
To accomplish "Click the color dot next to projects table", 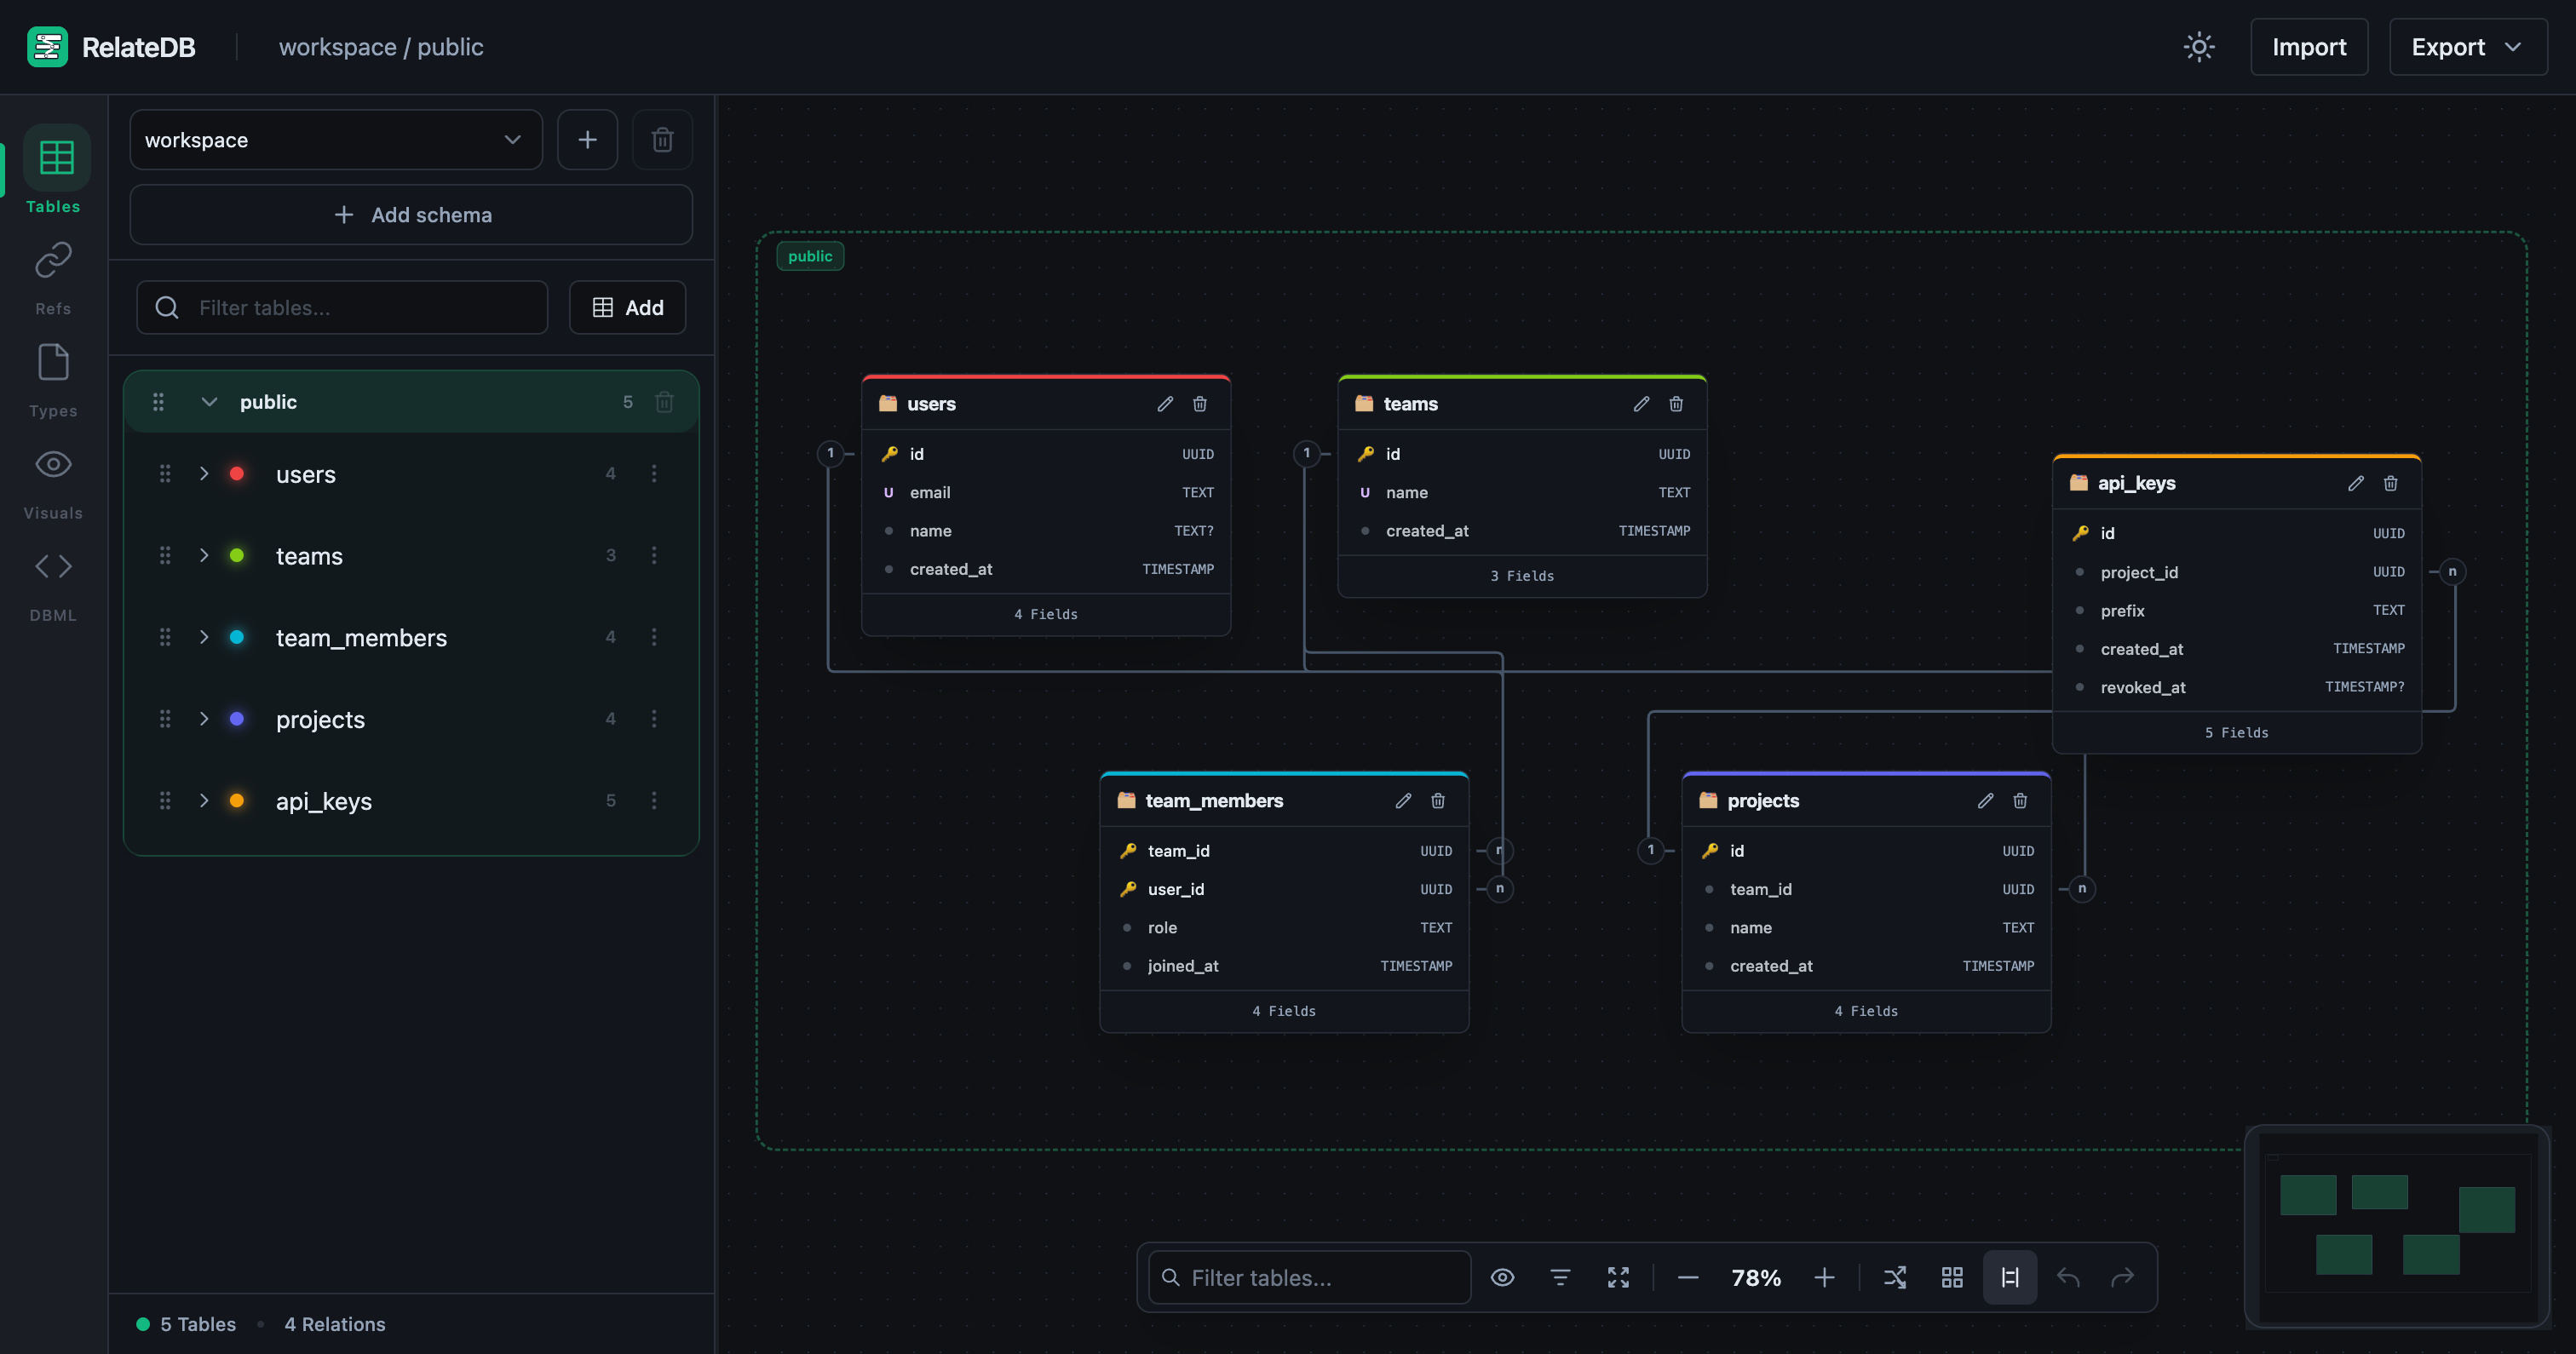I will point(237,718).
